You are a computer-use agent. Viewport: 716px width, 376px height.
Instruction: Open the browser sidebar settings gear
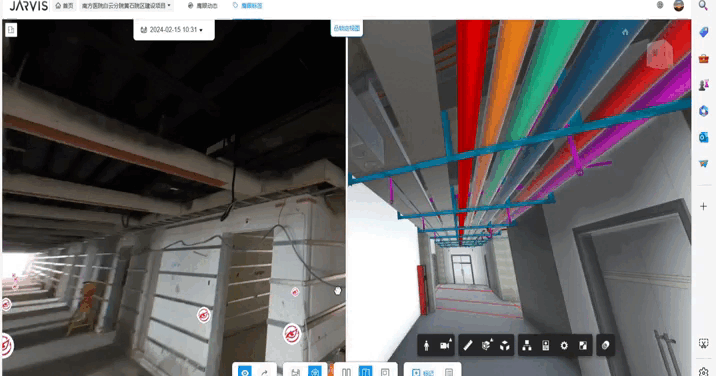click(704, 371)
